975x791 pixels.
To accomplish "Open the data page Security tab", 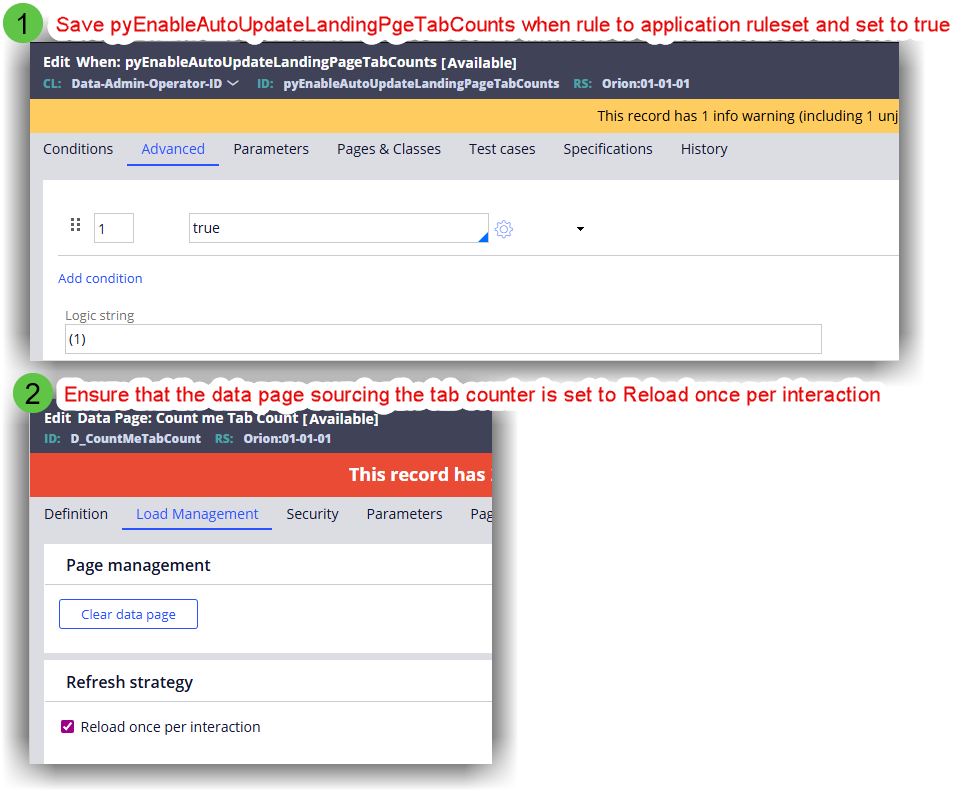I will [312, 514].
